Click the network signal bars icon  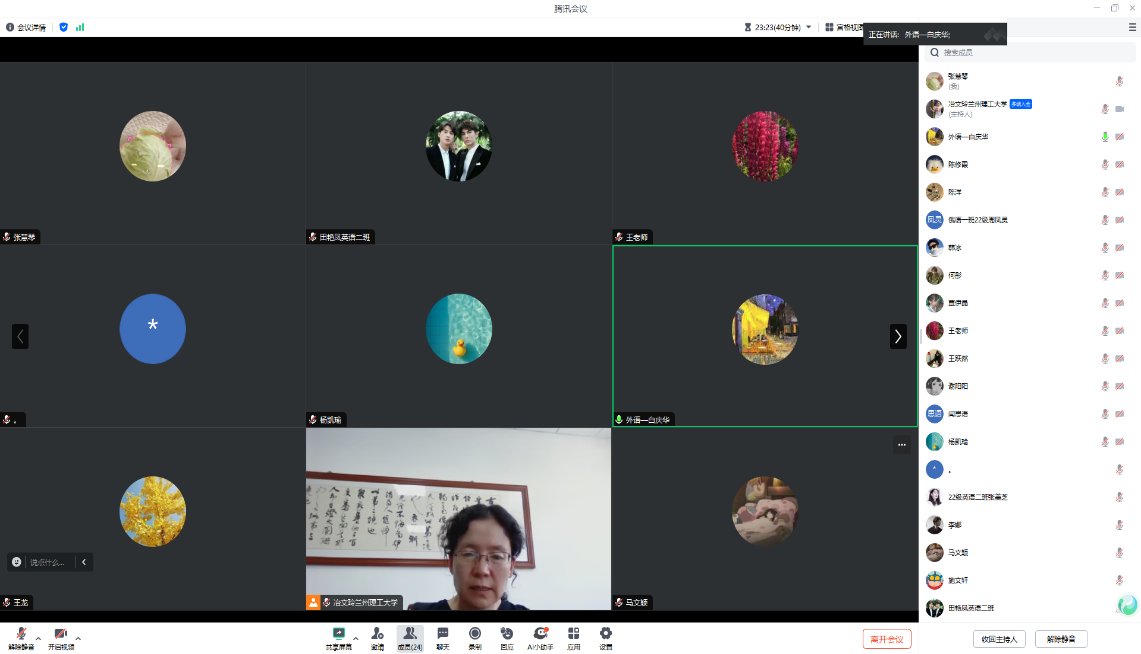80,27
